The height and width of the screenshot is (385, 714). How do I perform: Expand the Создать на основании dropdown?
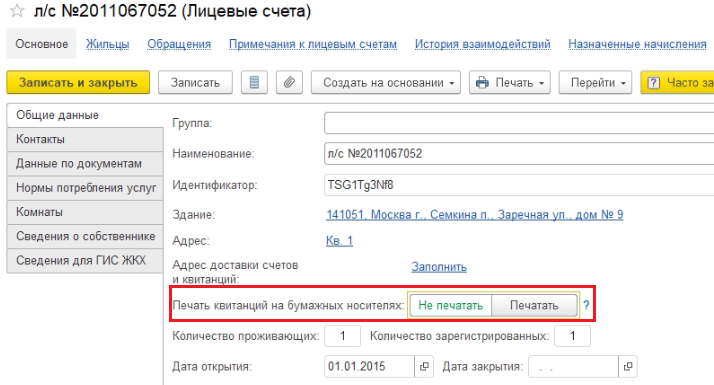click(386, 82)
